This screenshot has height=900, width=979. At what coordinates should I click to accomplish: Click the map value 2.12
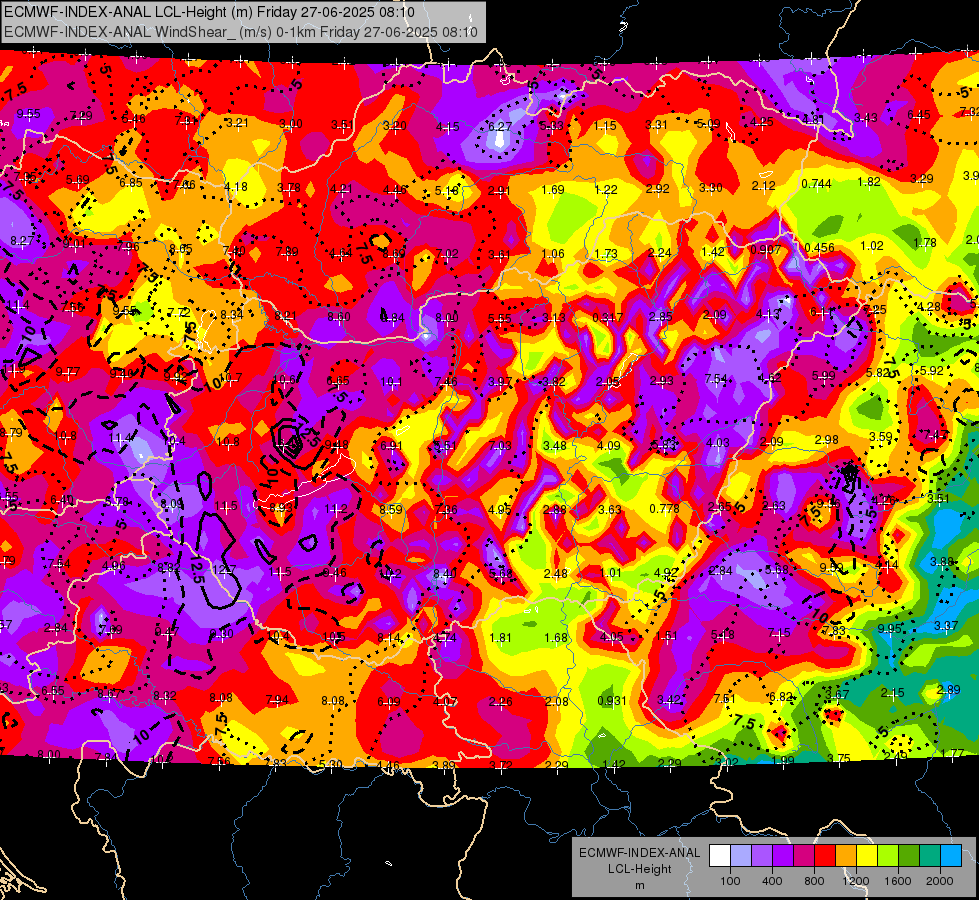point(764,185)
